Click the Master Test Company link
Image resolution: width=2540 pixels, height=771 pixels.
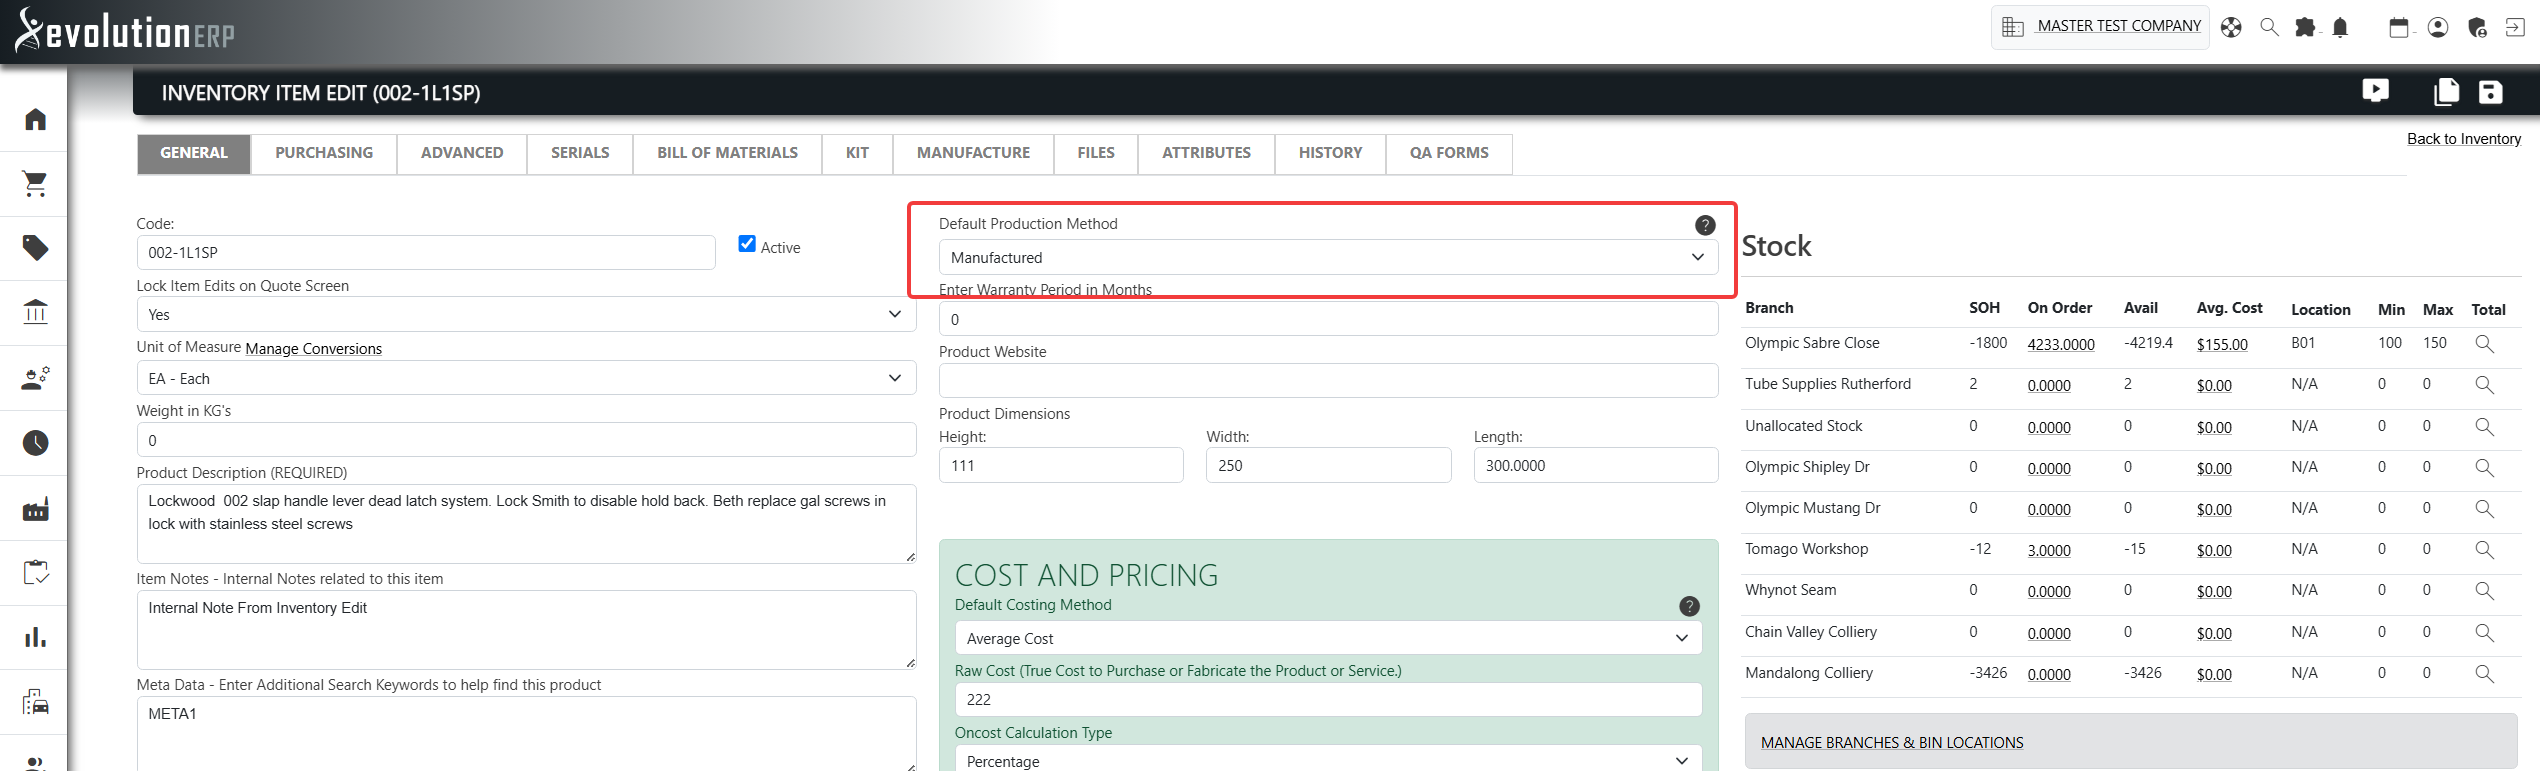pyautogui.click(x=2119, y=26)
